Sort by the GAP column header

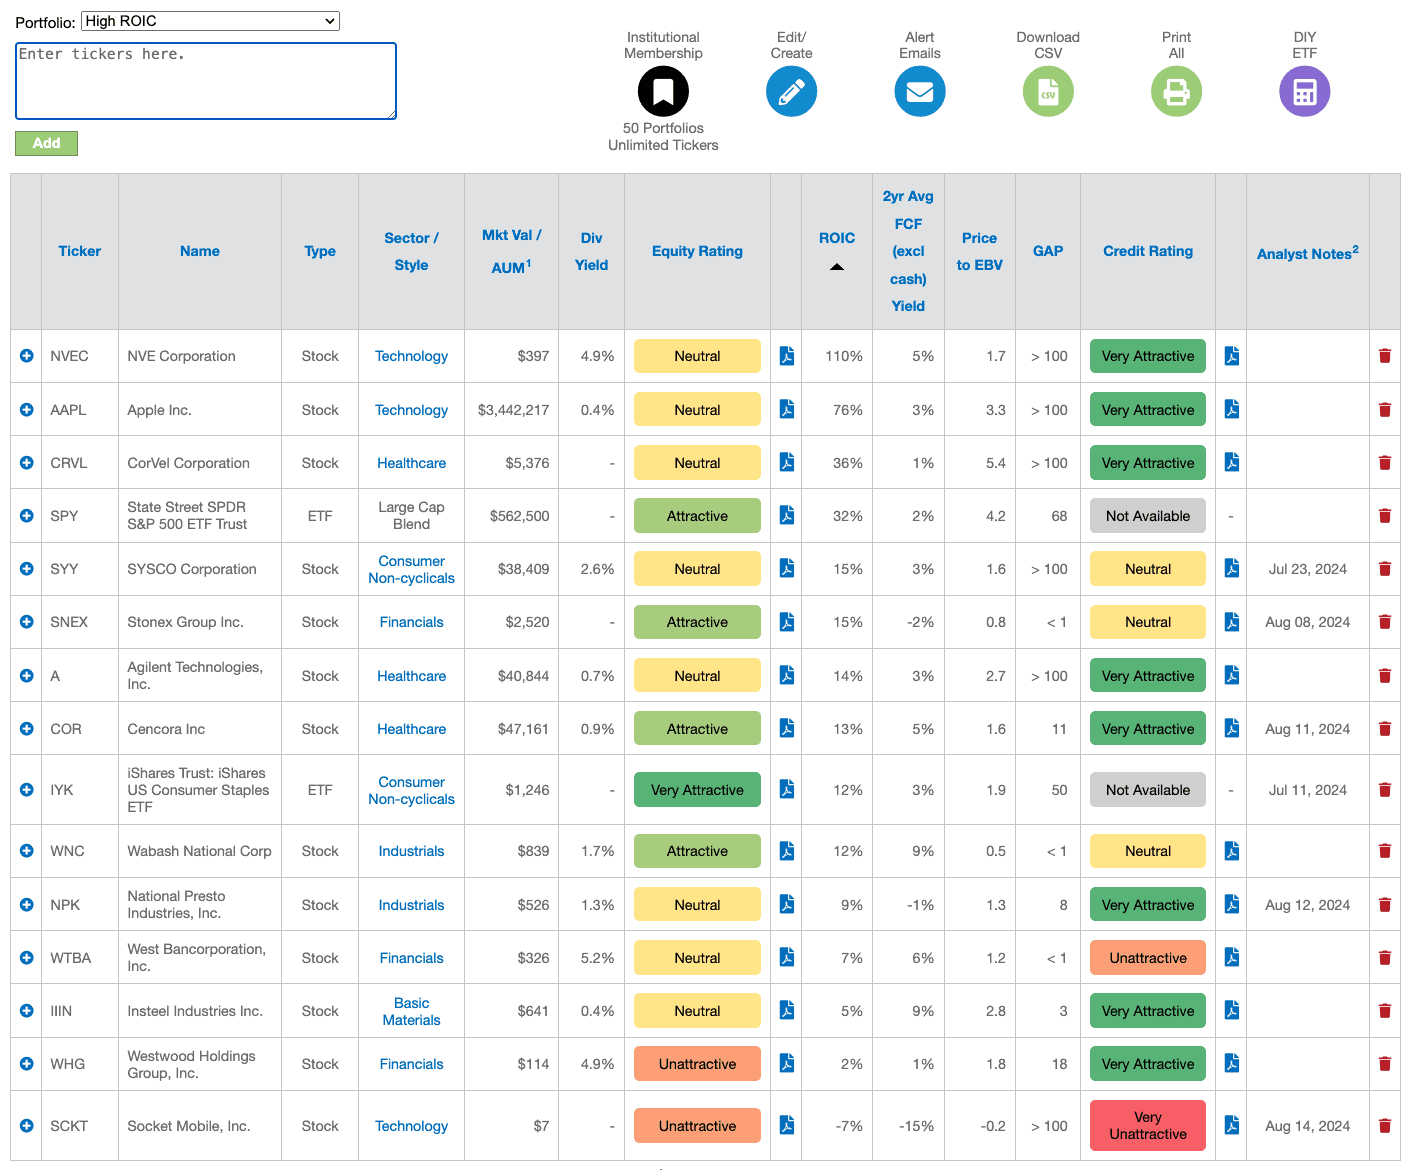pyautogui.click(x=1048, y=251)
